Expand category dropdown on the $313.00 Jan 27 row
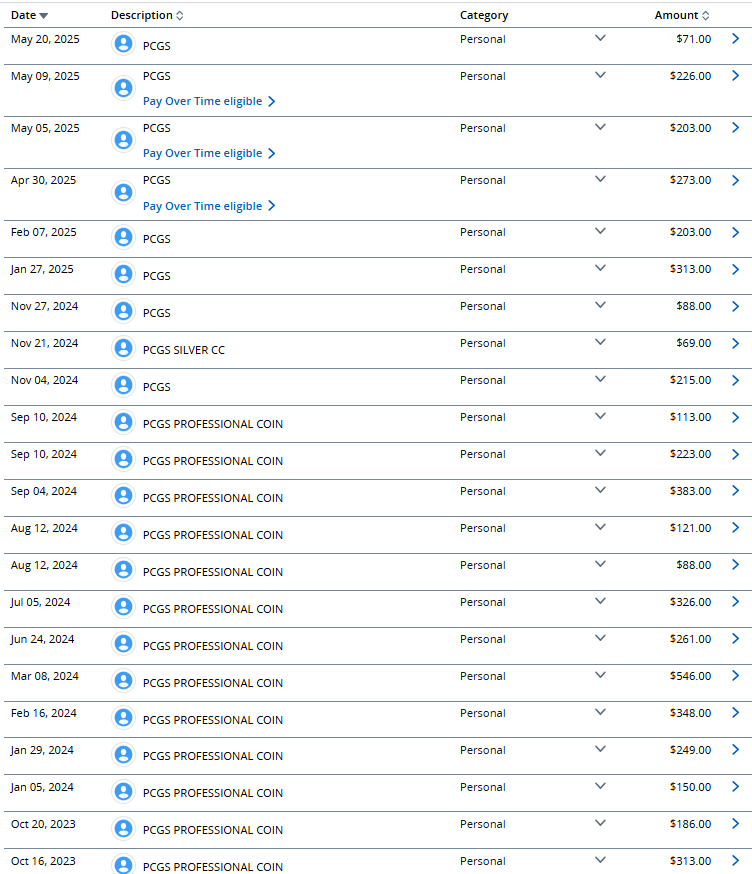 point(600,268)
